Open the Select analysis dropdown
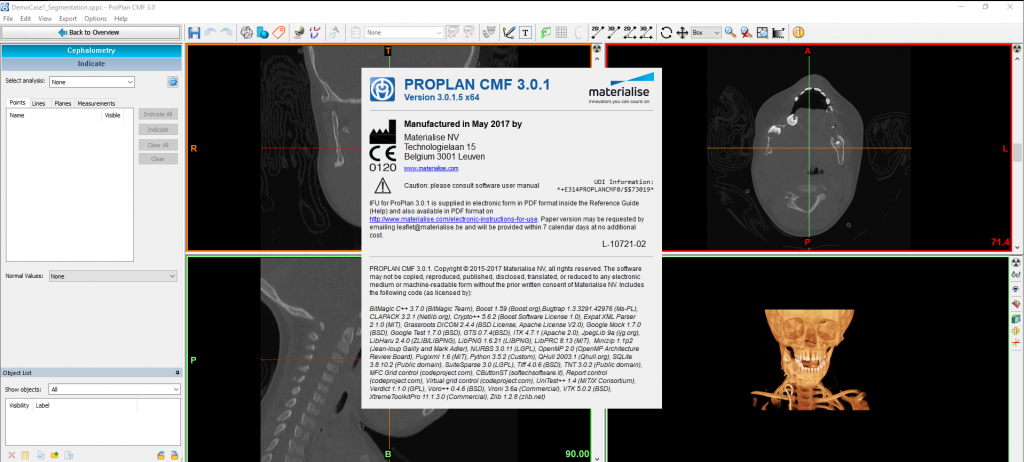This screenshot has width=1024, height=462. click(x=92, y=81)
